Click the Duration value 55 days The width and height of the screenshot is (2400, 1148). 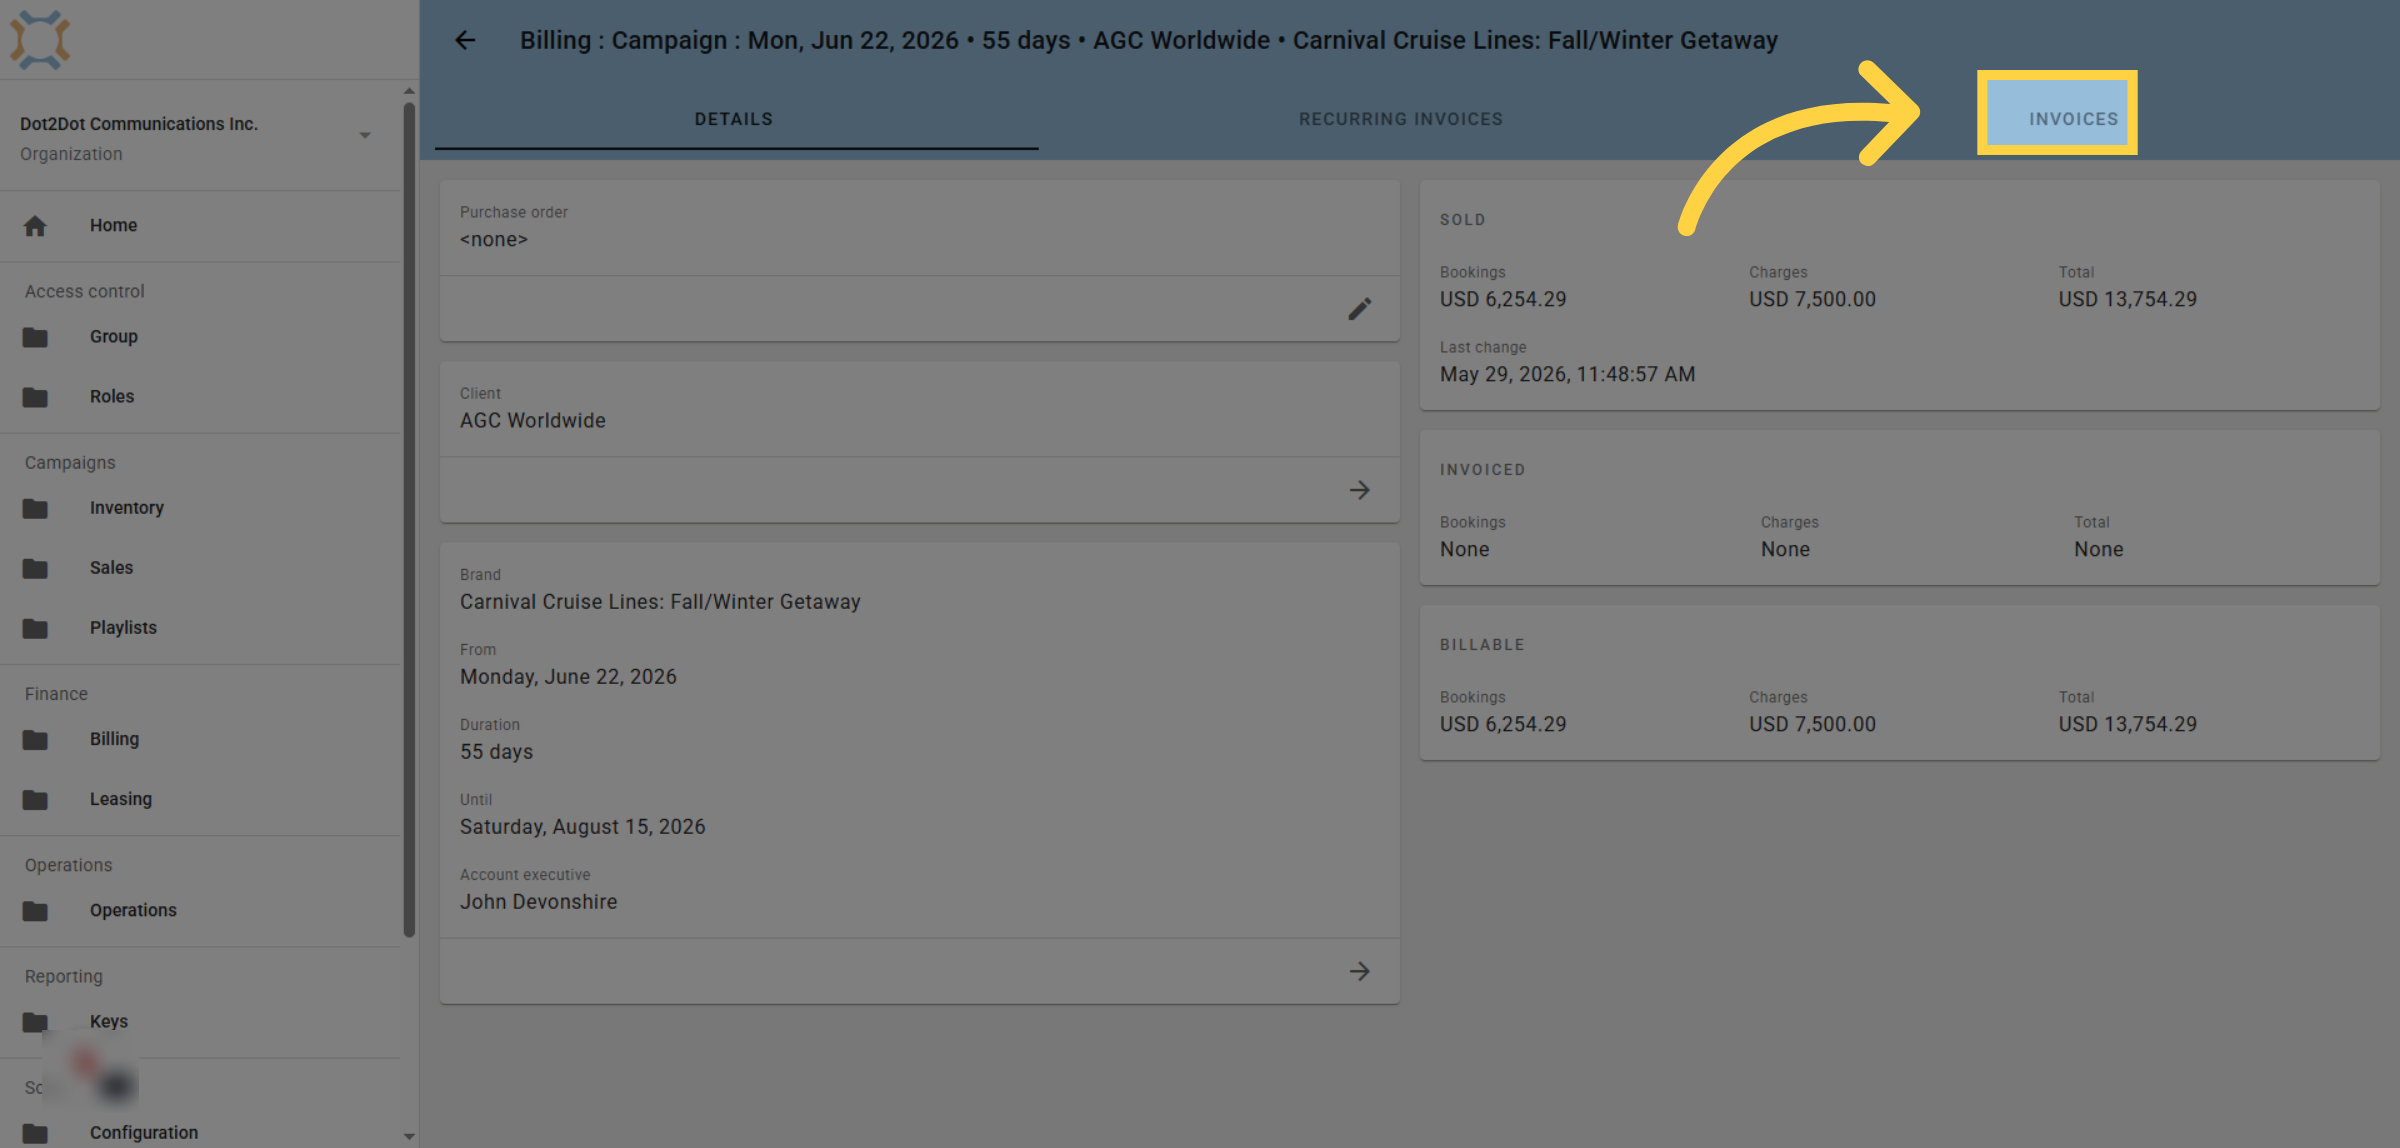[496, 752]
